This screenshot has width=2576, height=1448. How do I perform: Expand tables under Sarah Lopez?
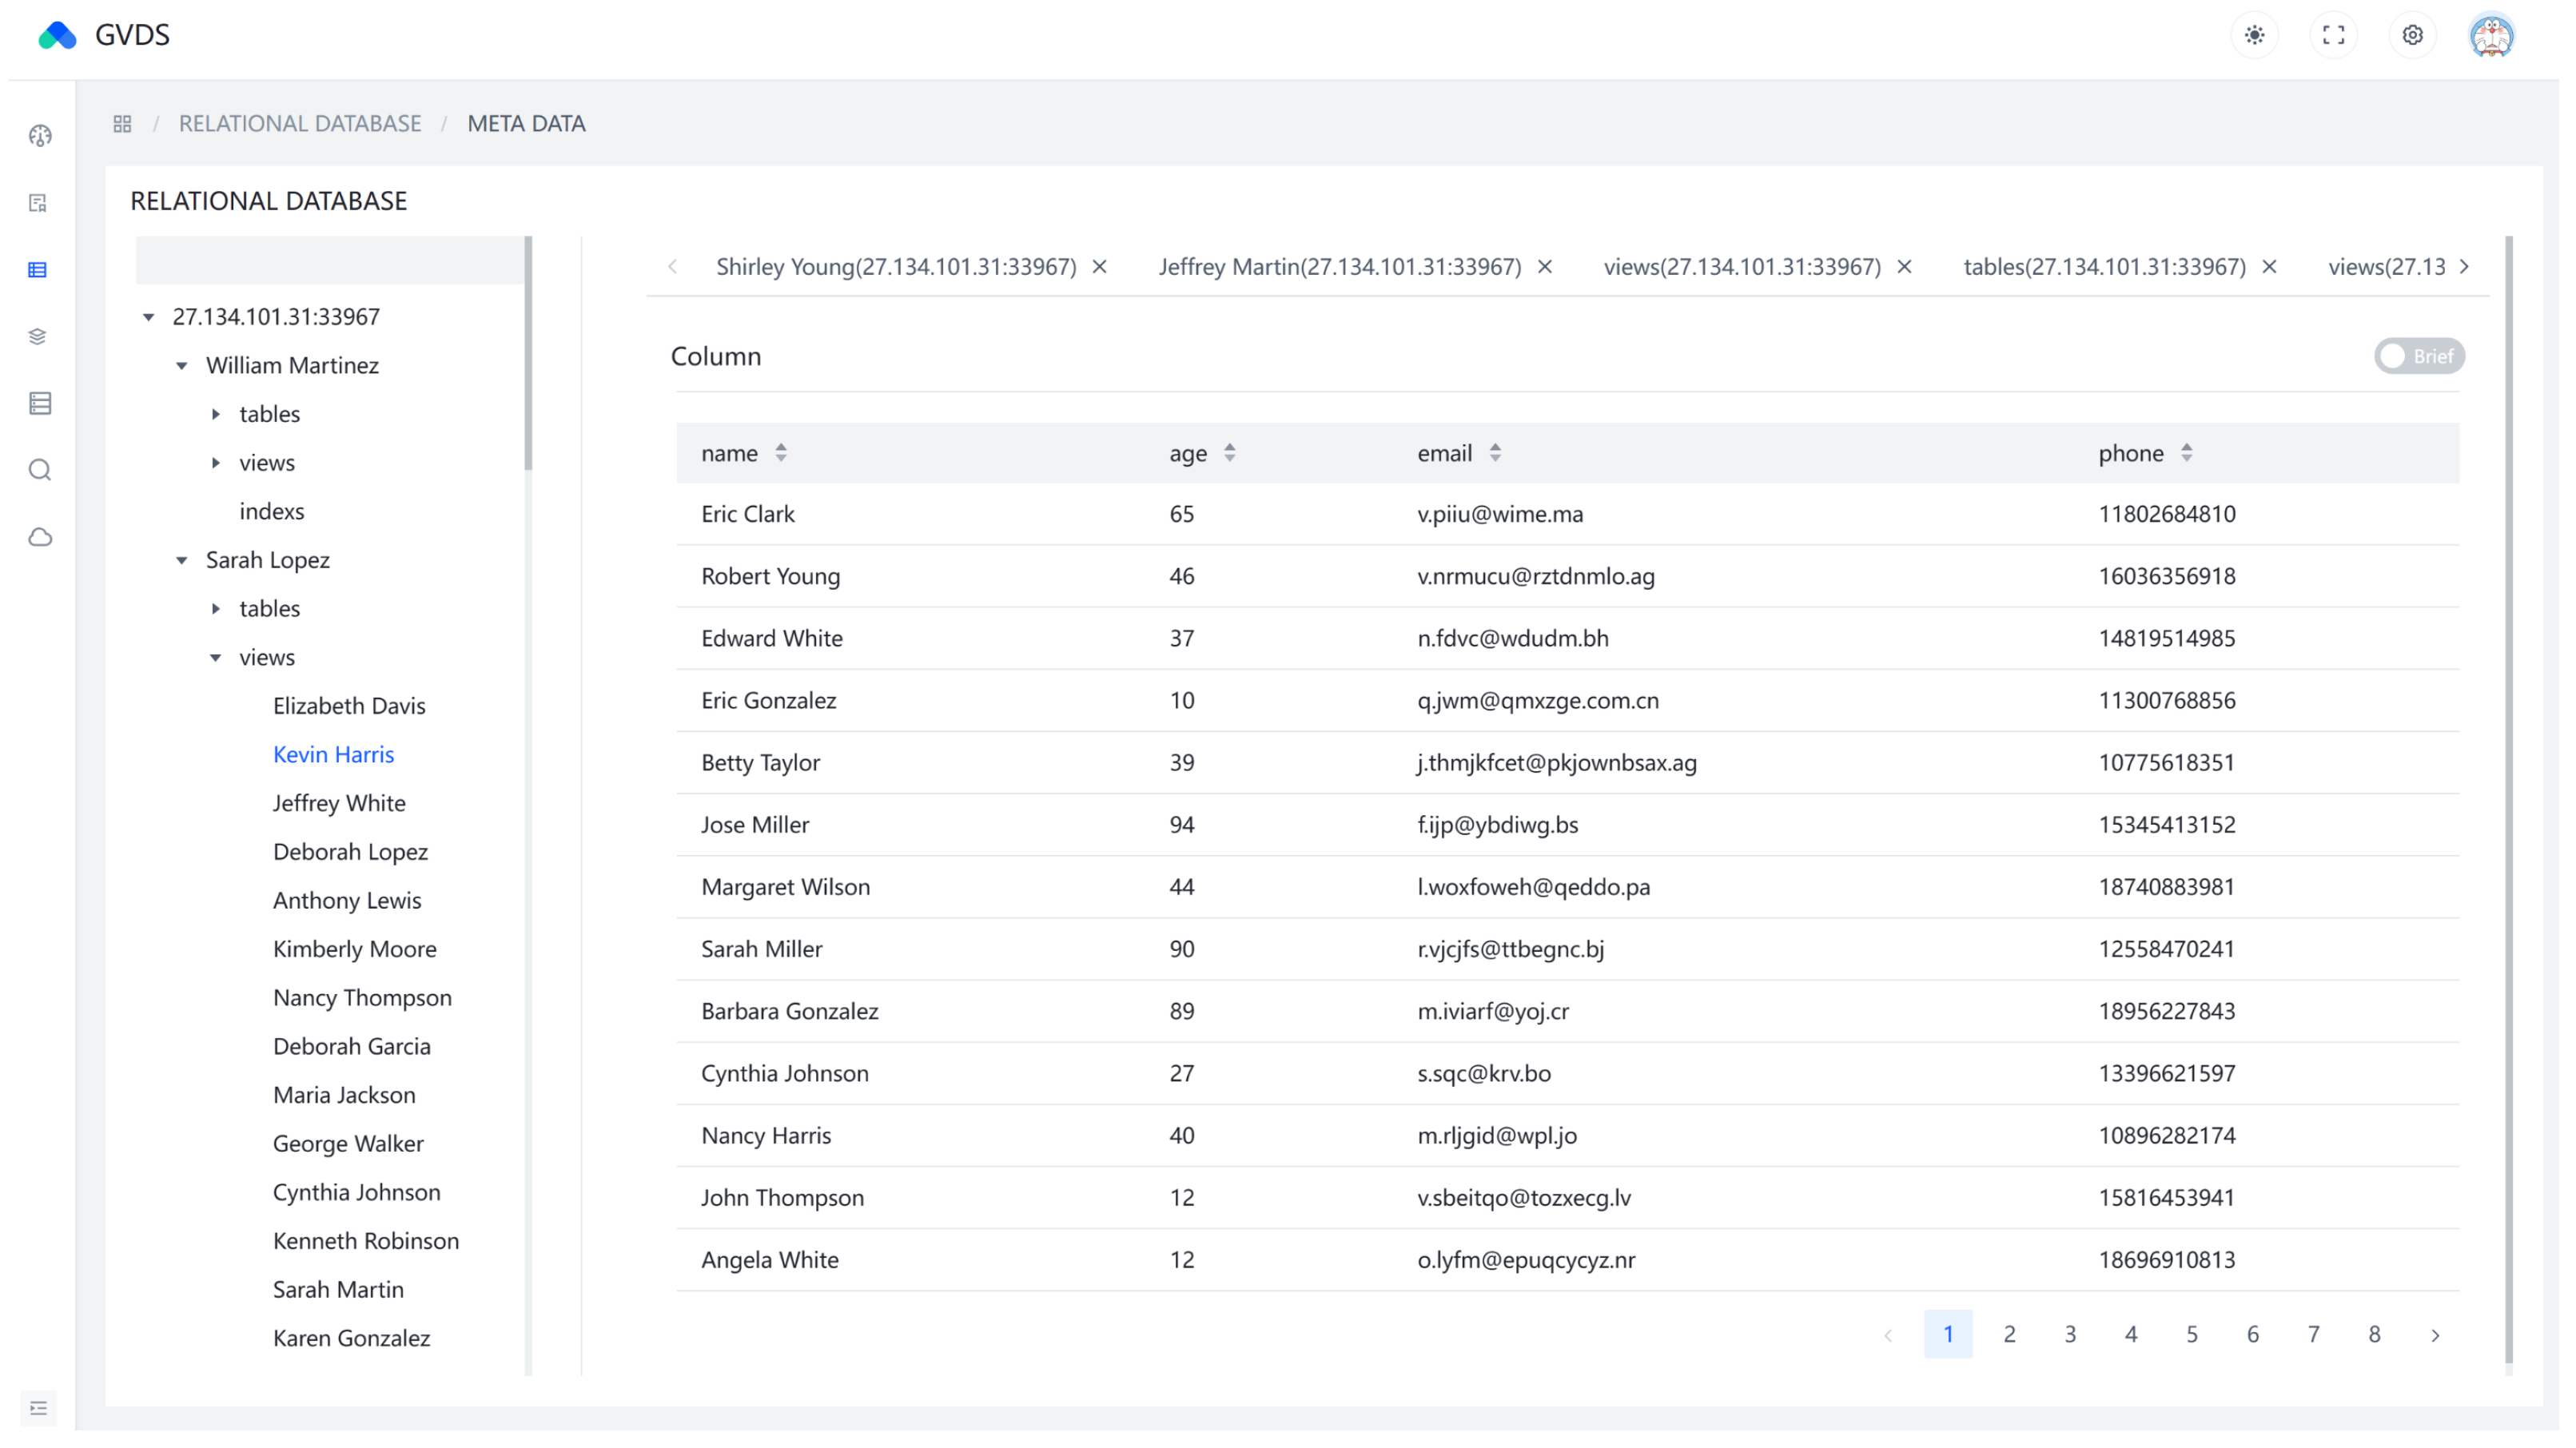(216, 609)
